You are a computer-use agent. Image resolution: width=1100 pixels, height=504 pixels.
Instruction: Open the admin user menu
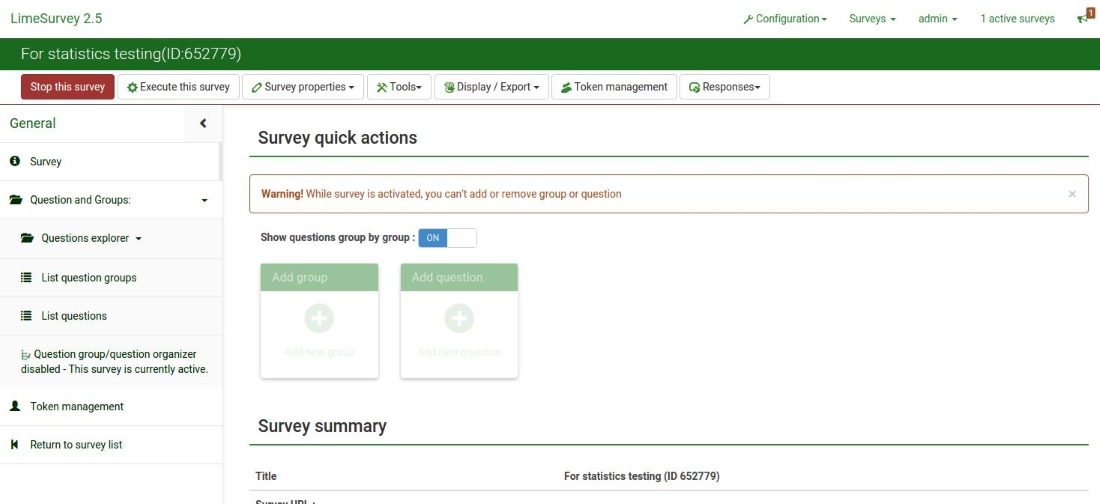pos(937,19)
